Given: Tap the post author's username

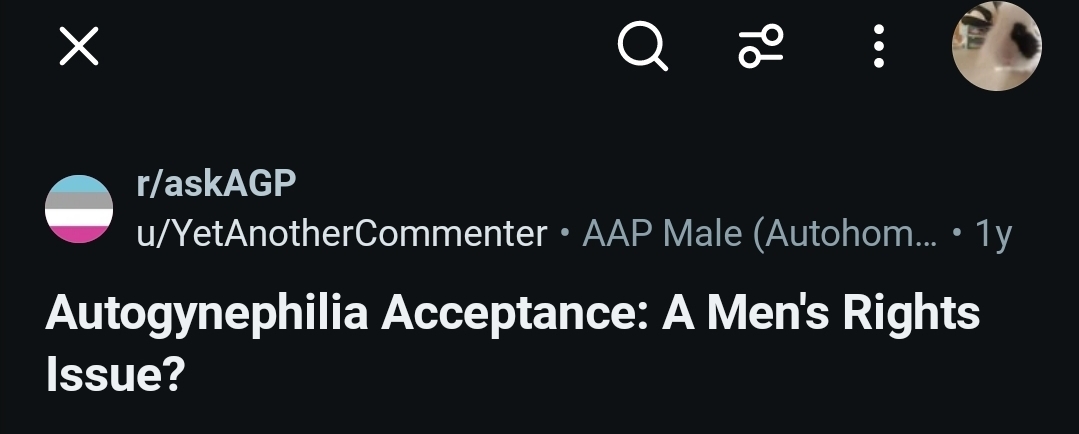Looking at the screenshot, I should (x=341, y=234).
